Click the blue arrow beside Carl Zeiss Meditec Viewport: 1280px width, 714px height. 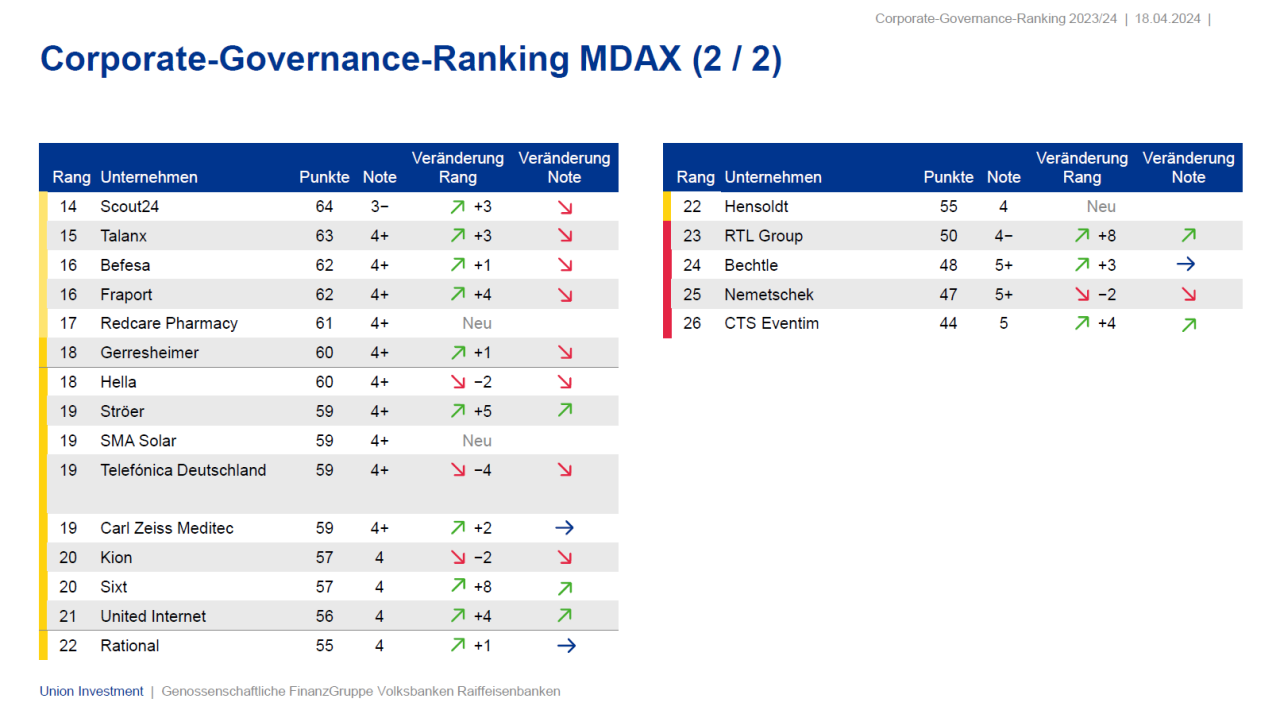(564, 528)
